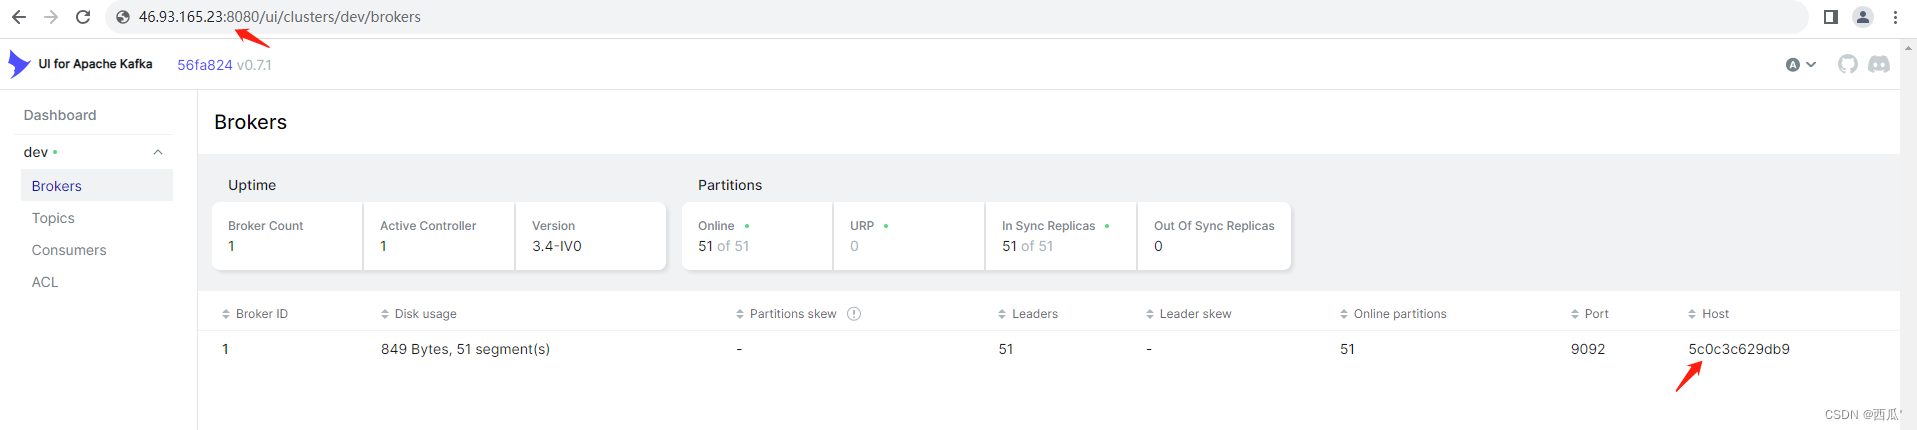Open broker 1 details row
This screenshot has width=1917, height=430.
226,349
